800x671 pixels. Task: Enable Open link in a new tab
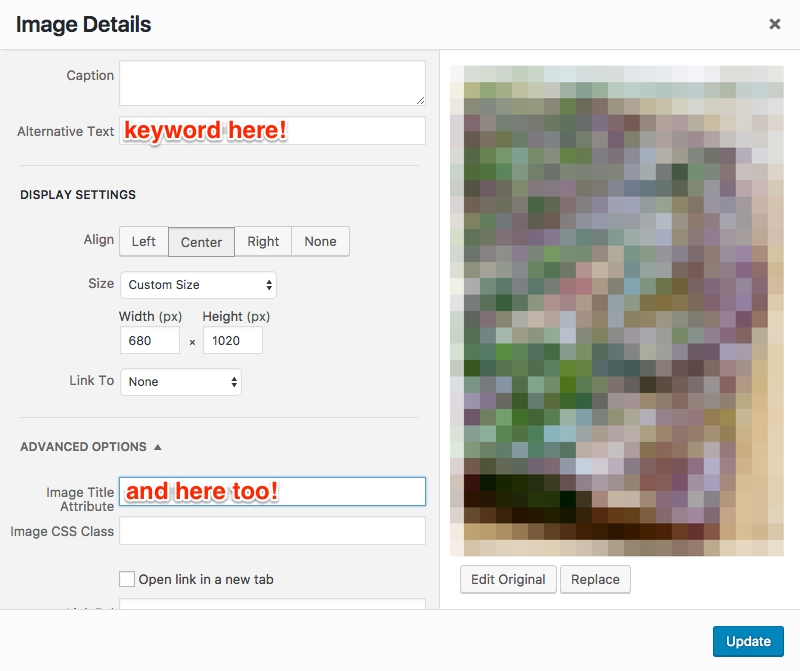[x=127, y=579]
